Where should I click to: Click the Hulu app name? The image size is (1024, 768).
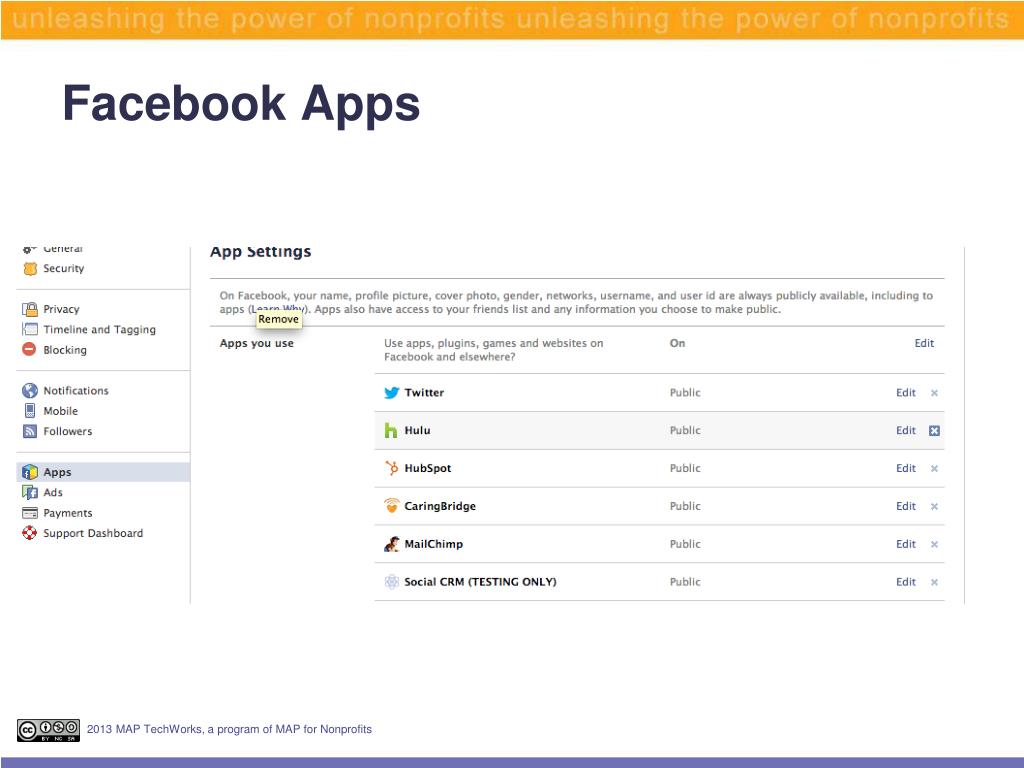coord(417,430)
